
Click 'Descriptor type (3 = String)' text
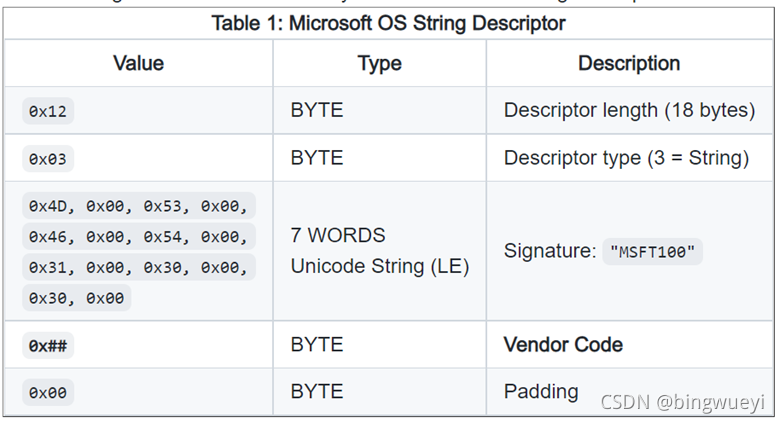coord(626,158)
